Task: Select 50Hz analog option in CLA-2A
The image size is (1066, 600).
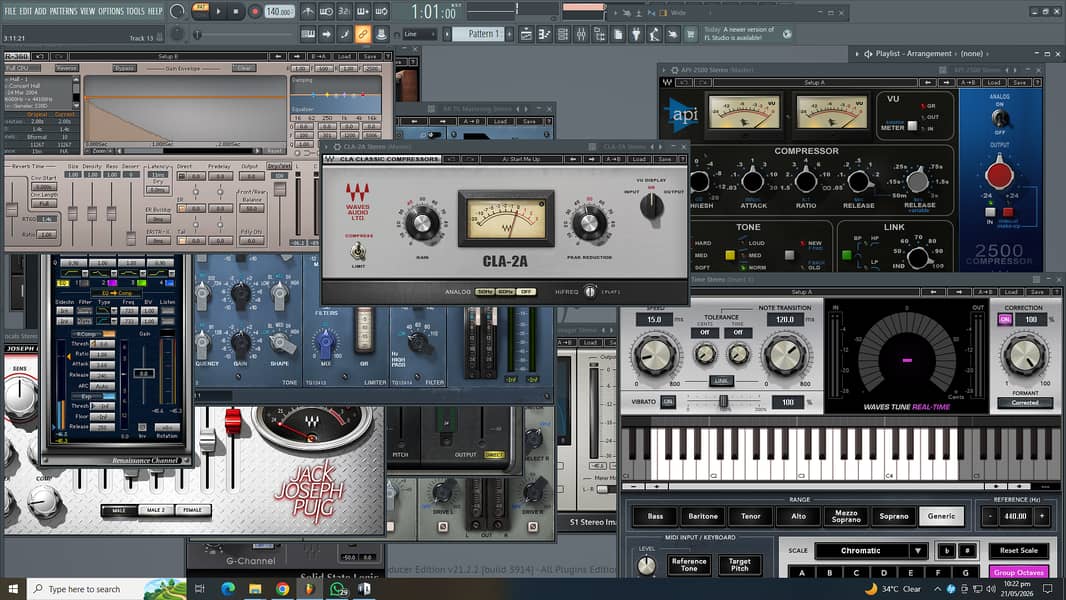Action: [485, 292]
